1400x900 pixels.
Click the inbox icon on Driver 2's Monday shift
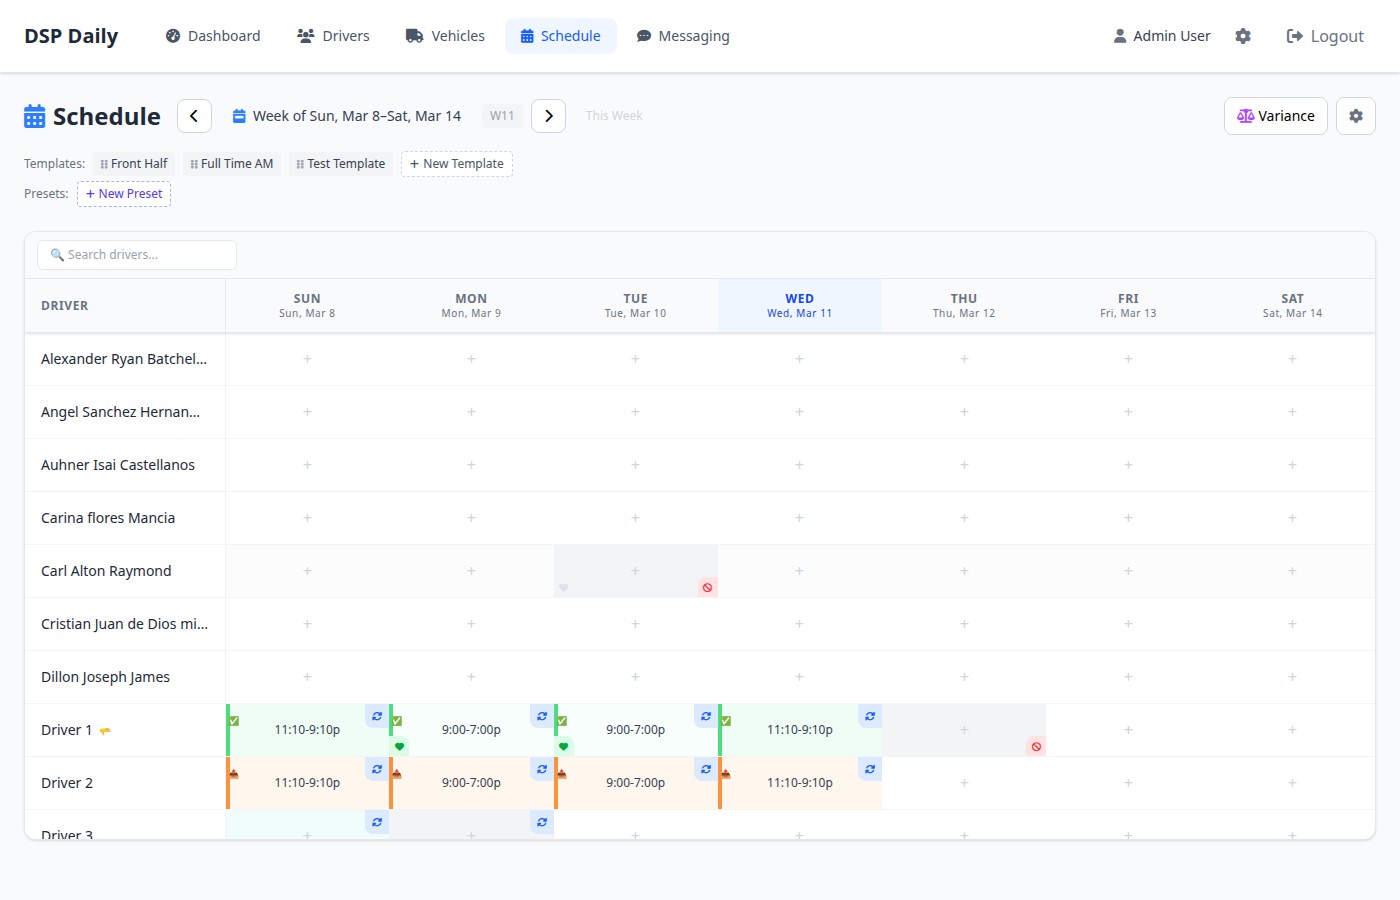(x=397, y=773)
